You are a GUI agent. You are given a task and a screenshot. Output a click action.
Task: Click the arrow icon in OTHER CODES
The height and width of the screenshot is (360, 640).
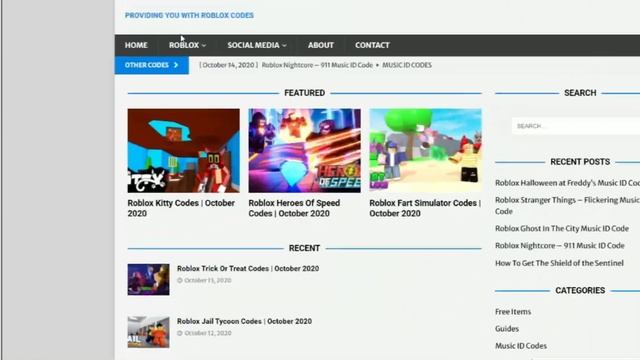point(176,65)
